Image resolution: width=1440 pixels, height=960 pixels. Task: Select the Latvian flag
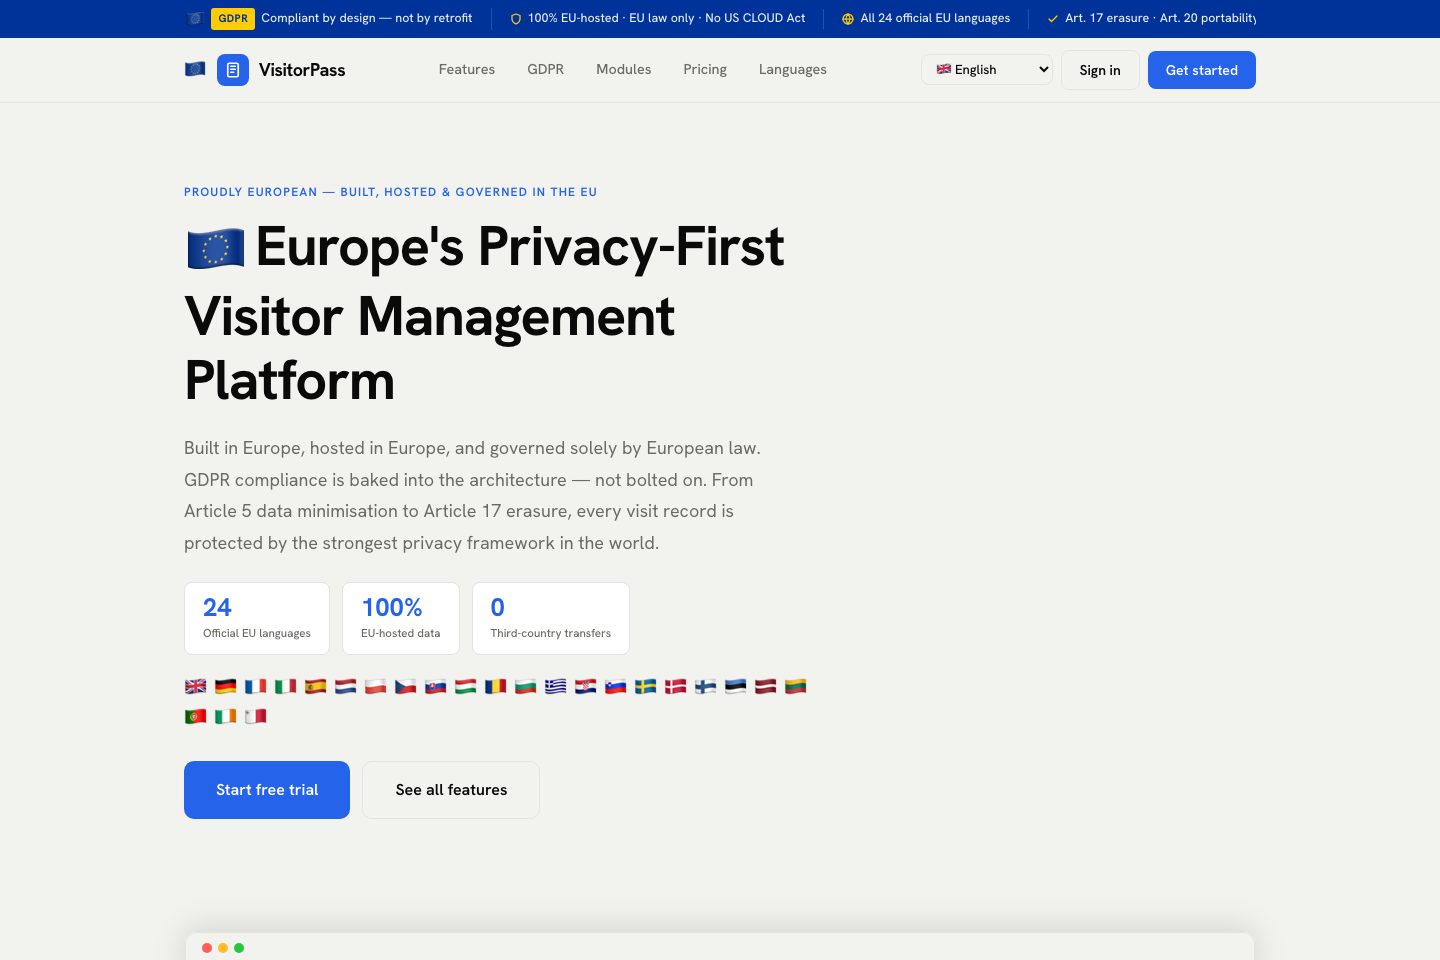point(766,686)
